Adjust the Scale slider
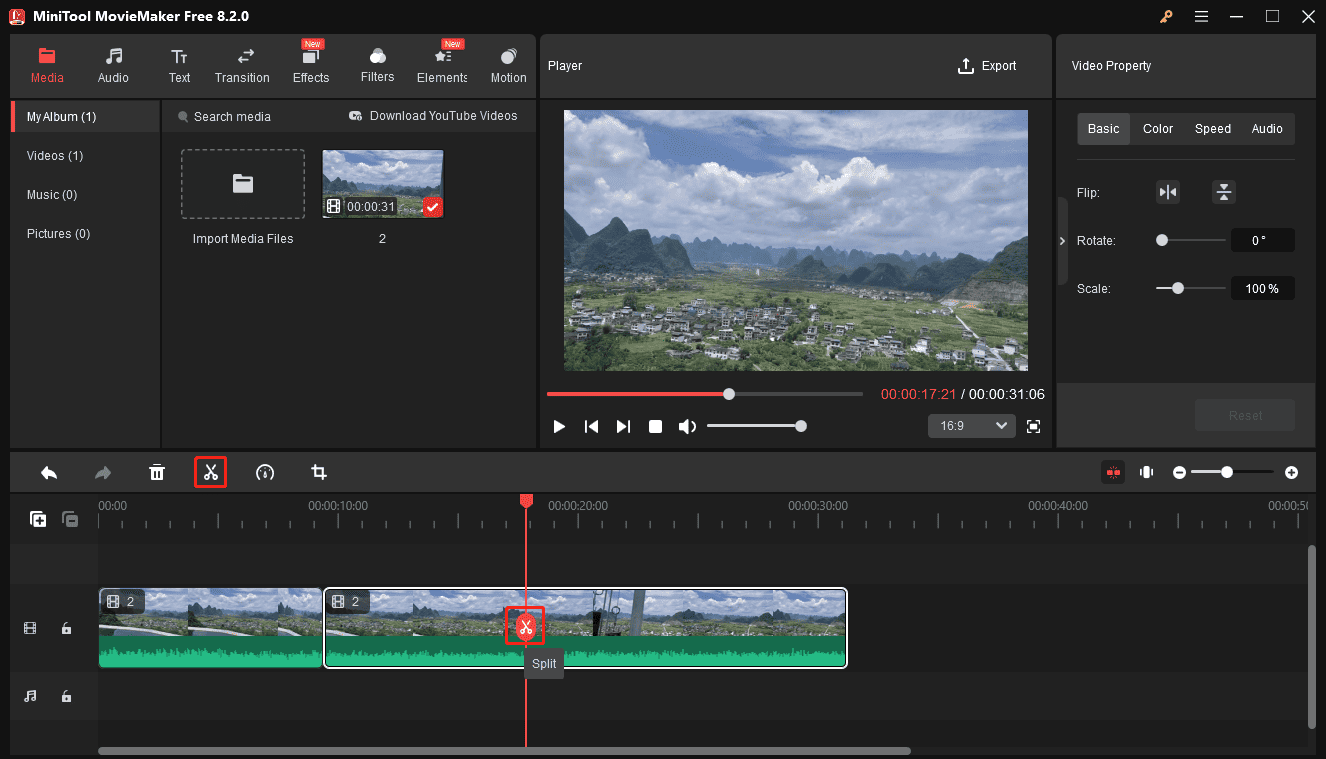 click(x=1190, y=288)
